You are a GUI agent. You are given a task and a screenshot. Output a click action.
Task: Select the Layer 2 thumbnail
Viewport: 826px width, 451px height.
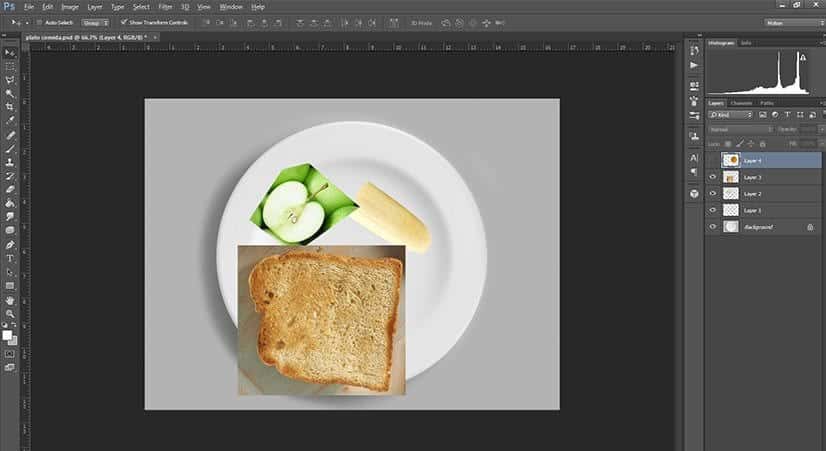pos(730,193)
